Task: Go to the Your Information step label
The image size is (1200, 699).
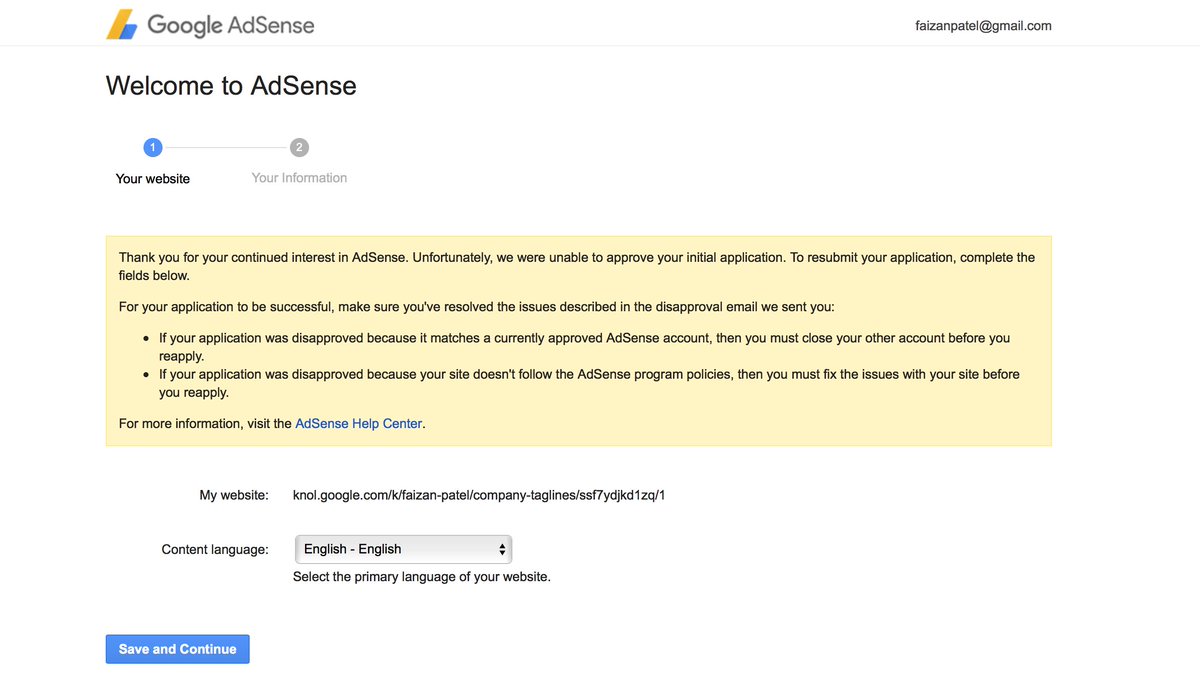Action: click(299, 178)
